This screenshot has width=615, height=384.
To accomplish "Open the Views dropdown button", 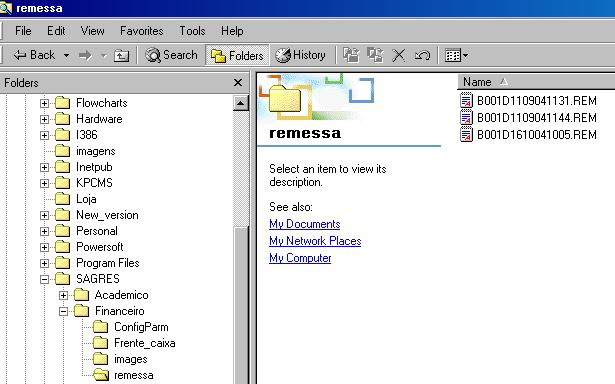I will pos(456,55).
